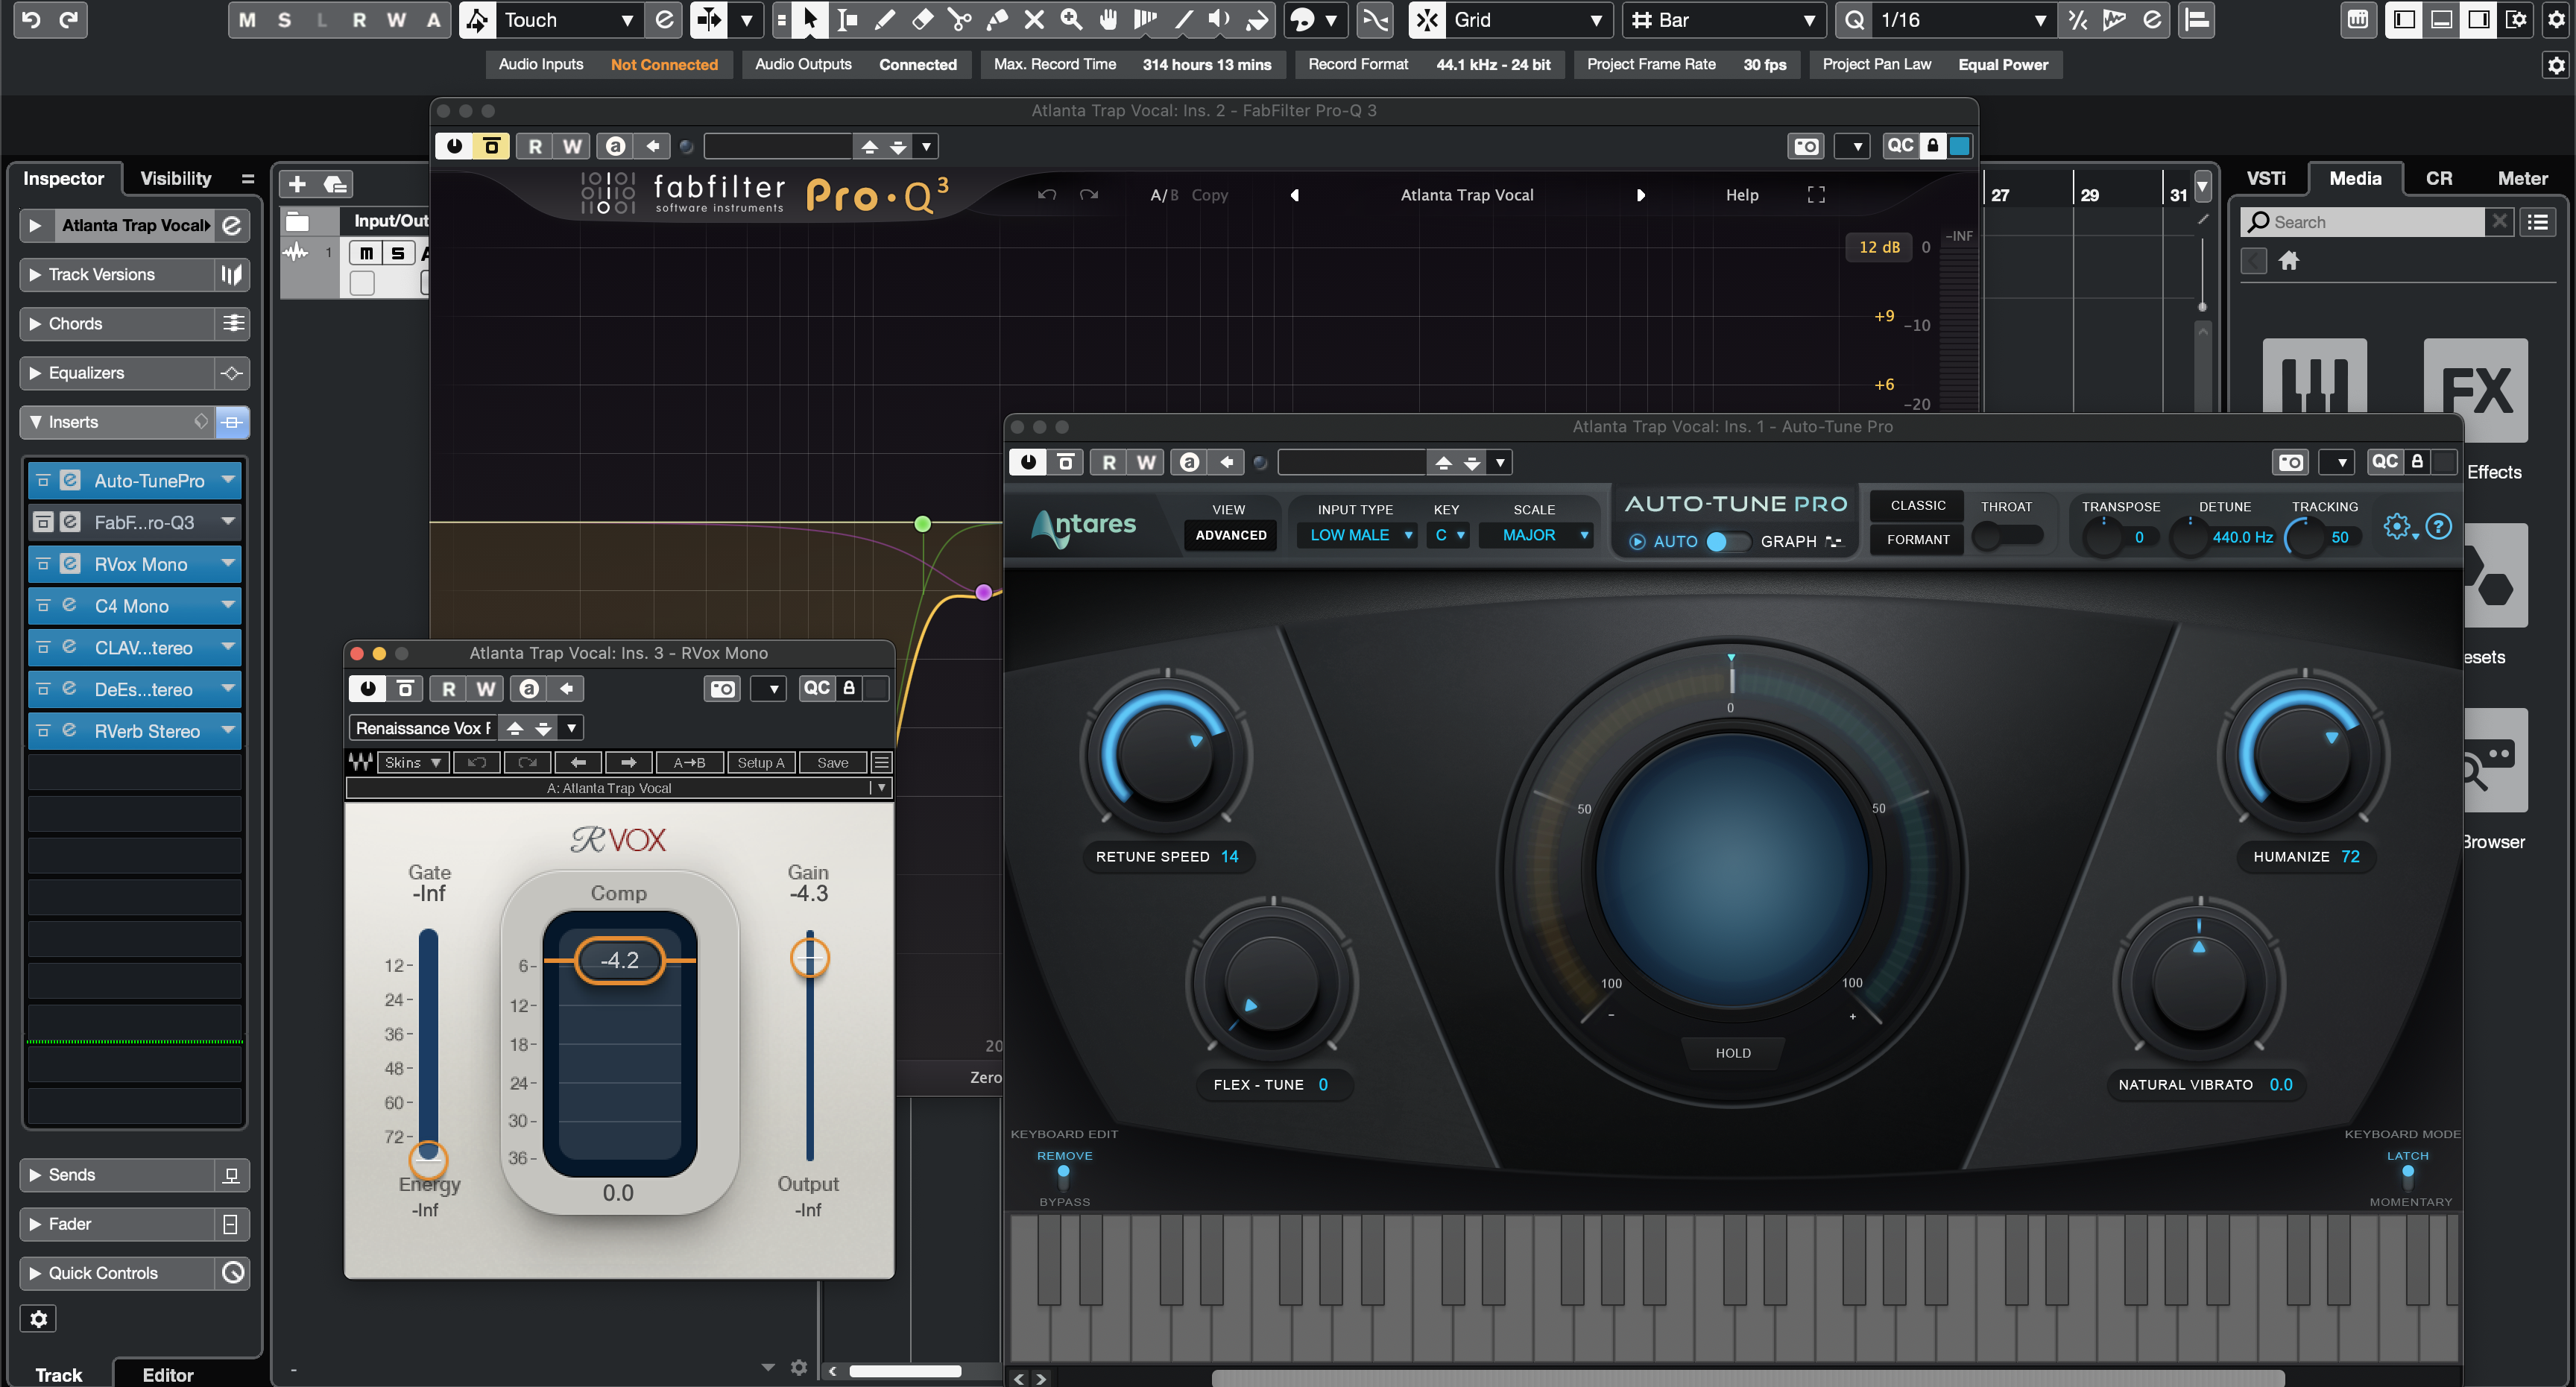Click the RVox snapshot camera icon

(x=722, y=688)
